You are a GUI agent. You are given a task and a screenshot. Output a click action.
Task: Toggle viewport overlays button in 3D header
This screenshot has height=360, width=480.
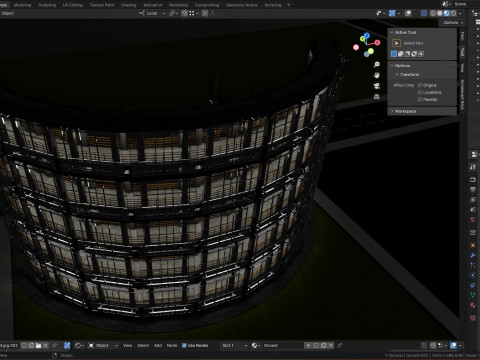408,13
